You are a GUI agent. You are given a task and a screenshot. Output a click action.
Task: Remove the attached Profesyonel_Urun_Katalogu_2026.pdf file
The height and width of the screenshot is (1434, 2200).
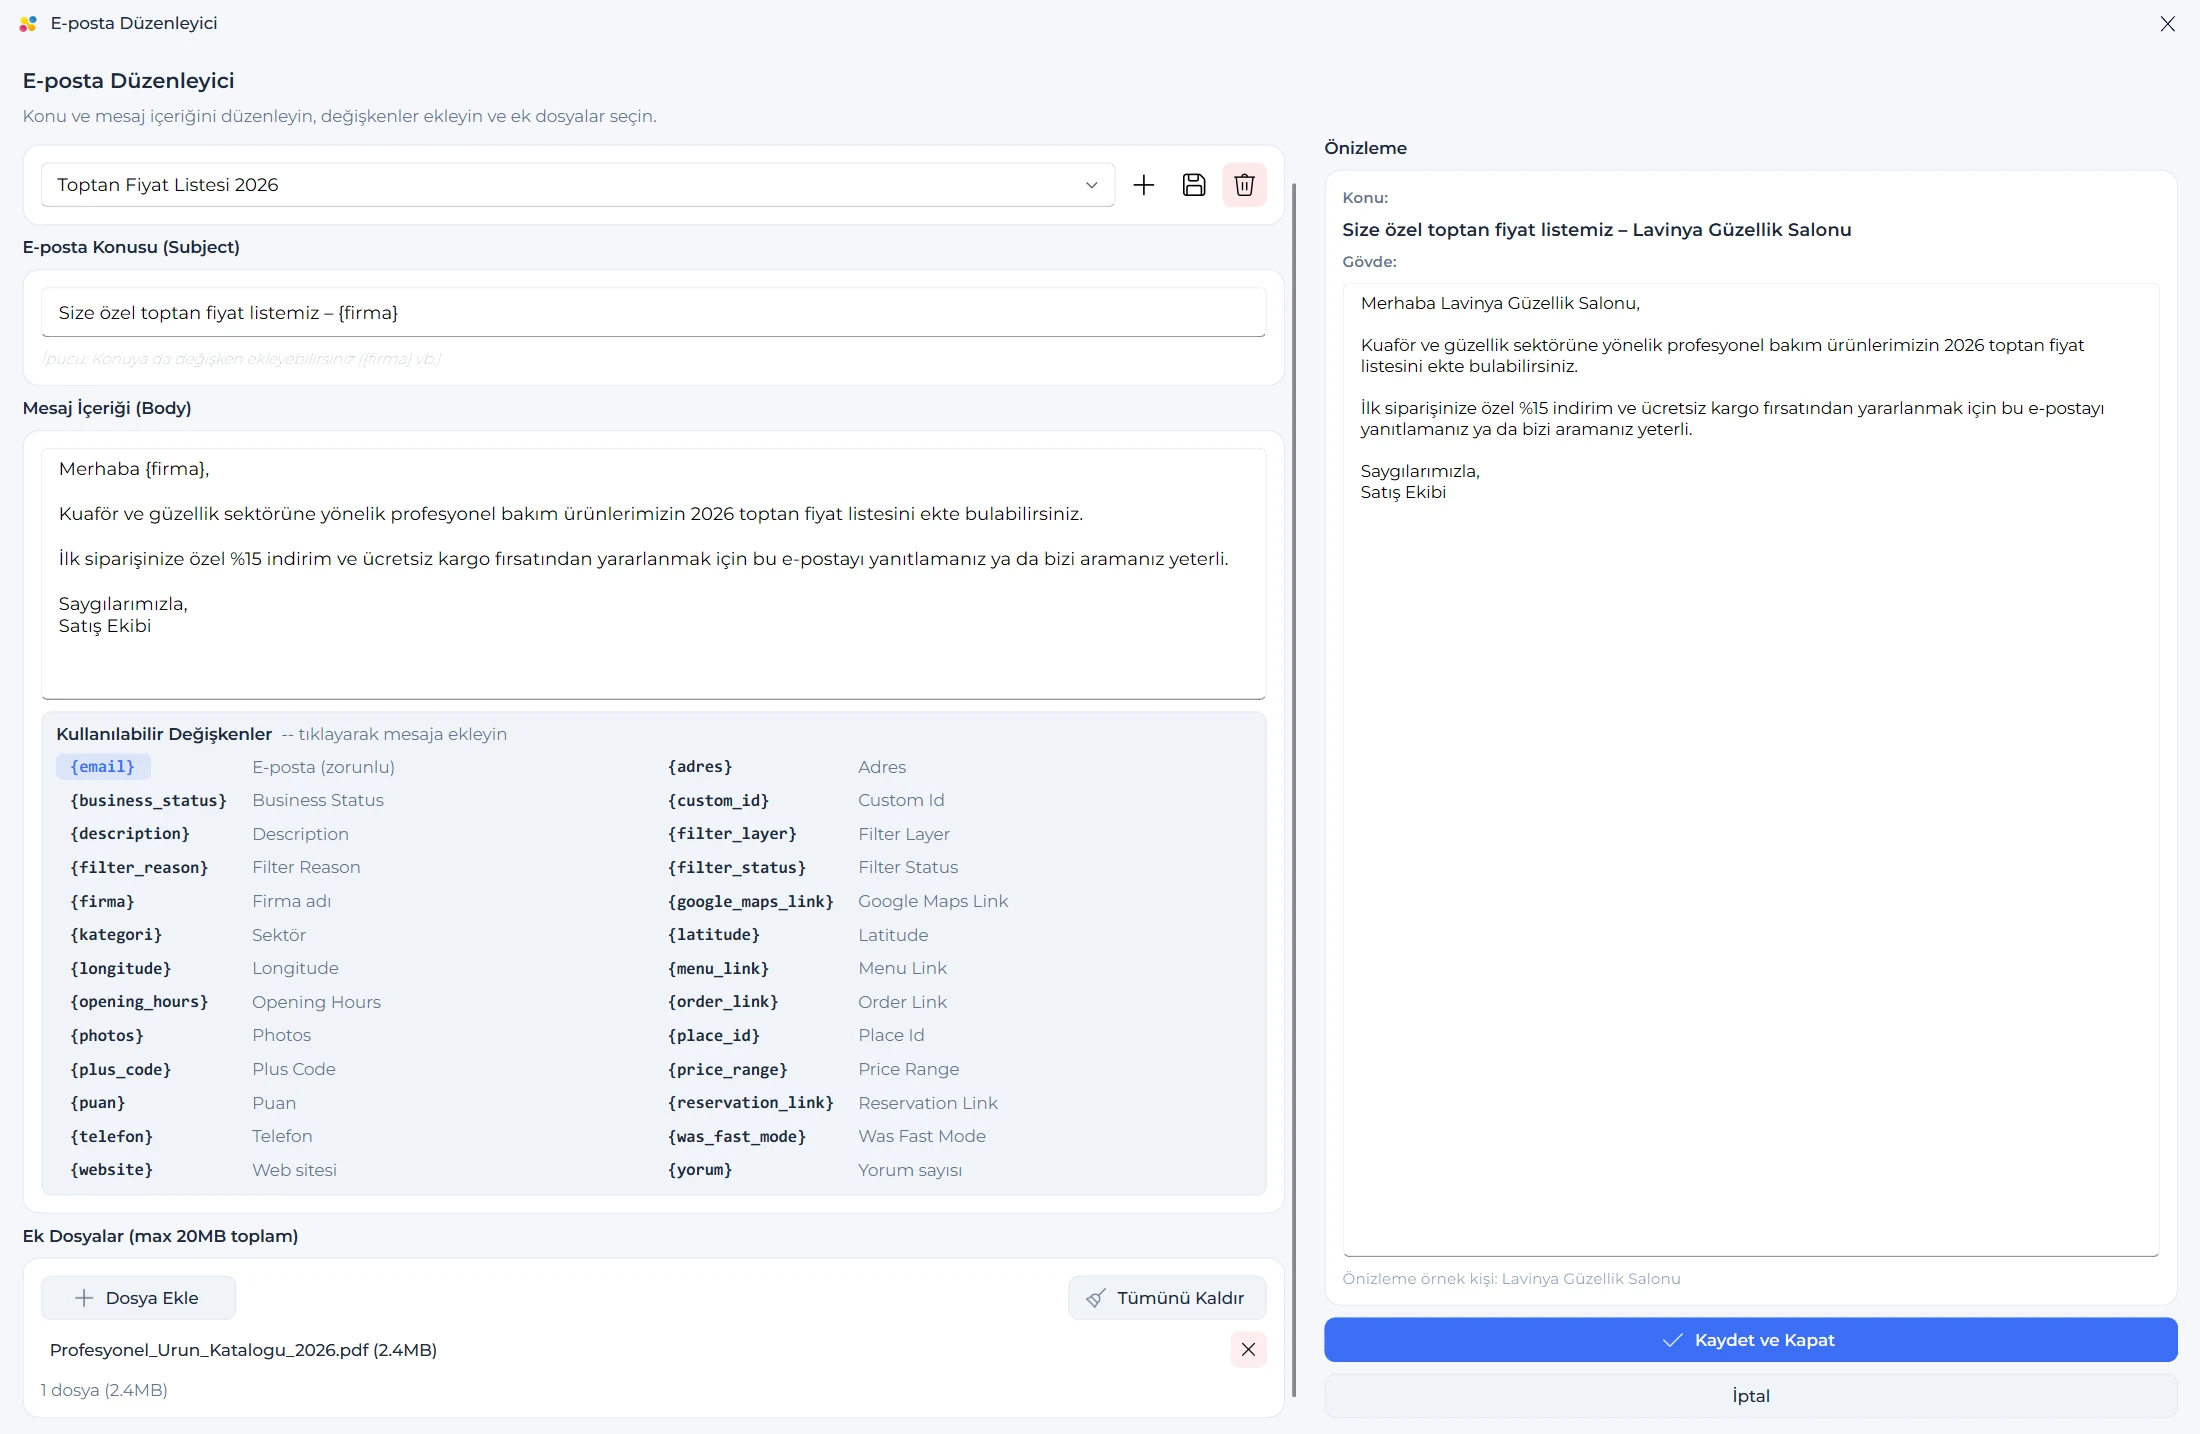pos(1248,1349)
